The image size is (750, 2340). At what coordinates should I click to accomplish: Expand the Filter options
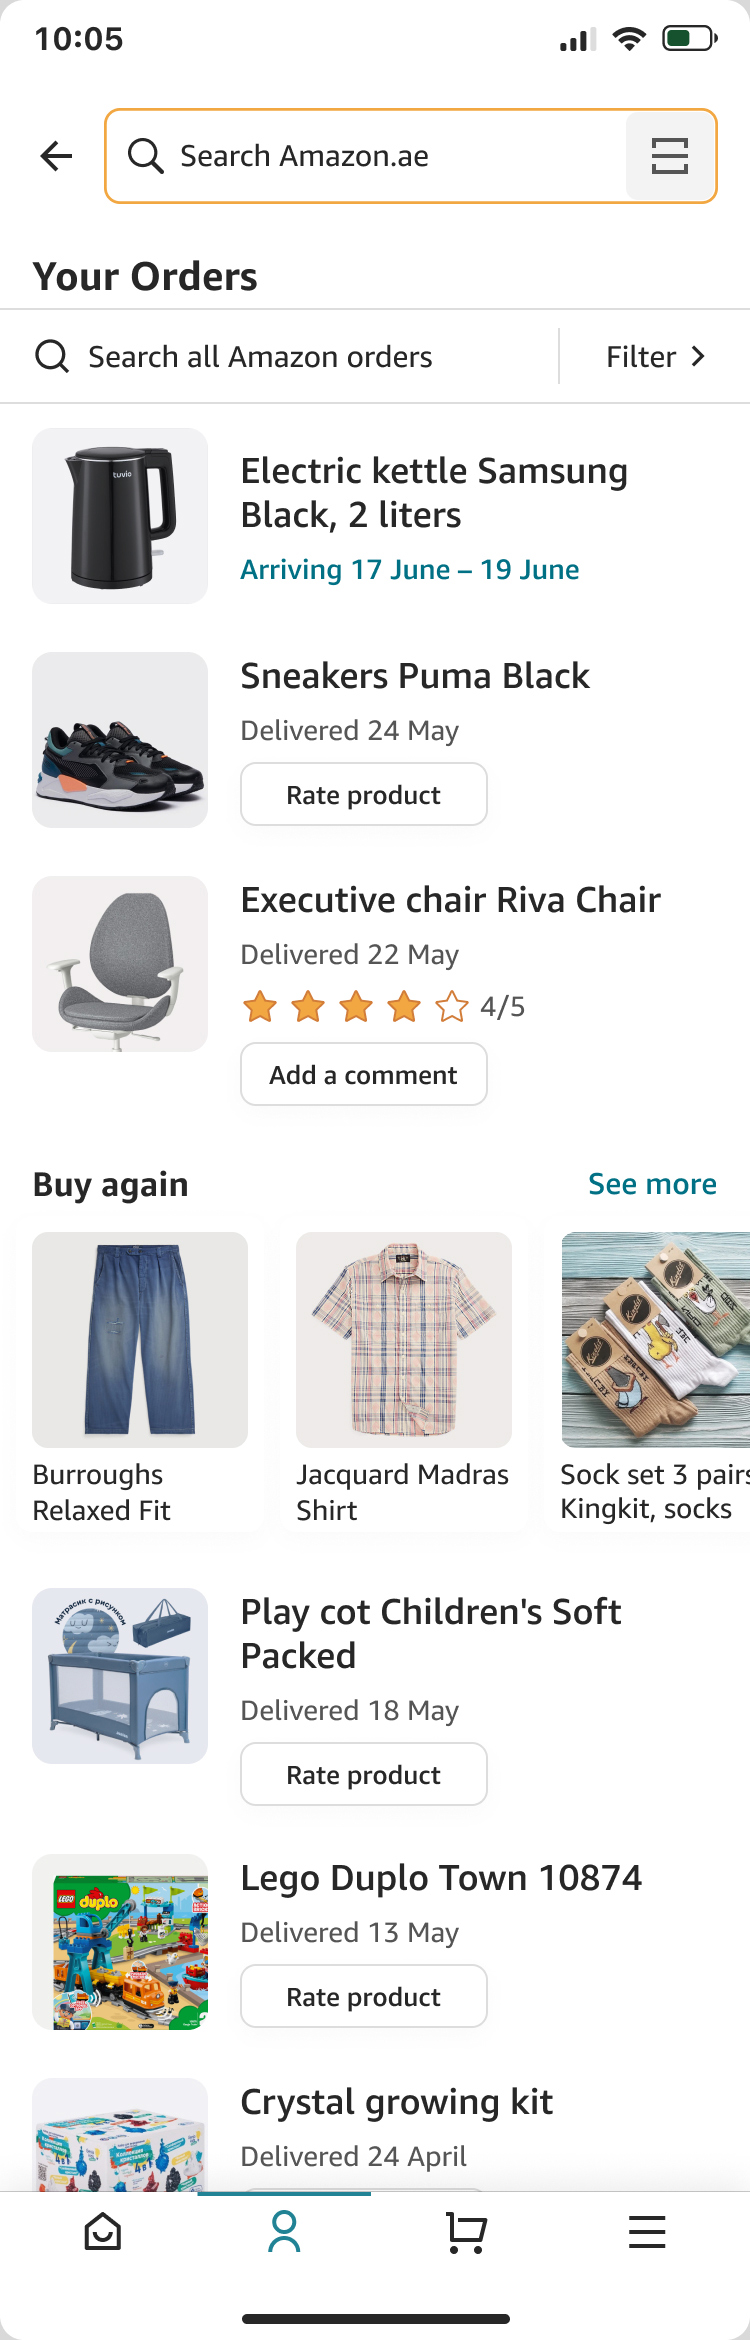655,357
